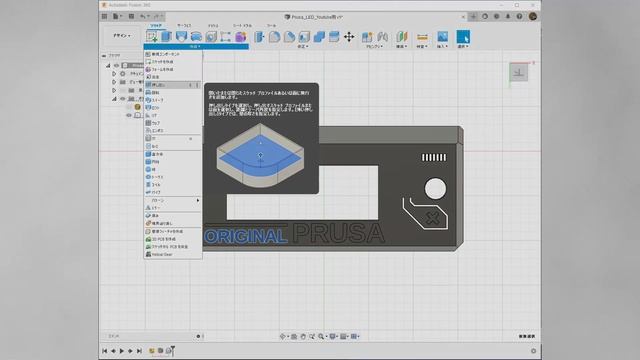640x360 pixels.
Task: Expand the named views browser node
Action: coord(114,82)
